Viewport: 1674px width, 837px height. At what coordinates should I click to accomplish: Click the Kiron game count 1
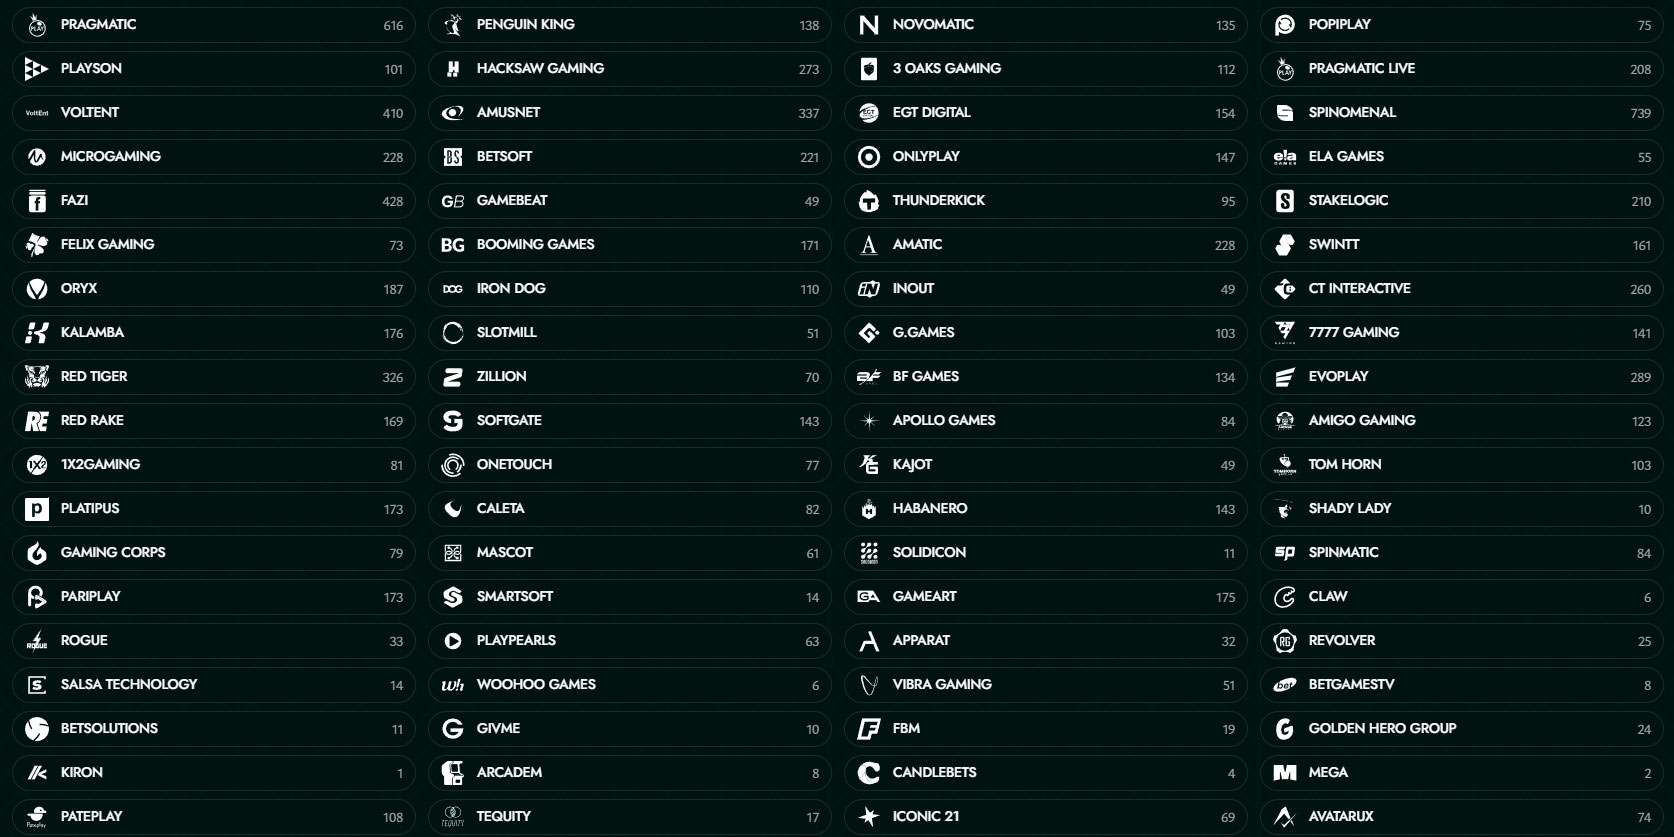400,773
